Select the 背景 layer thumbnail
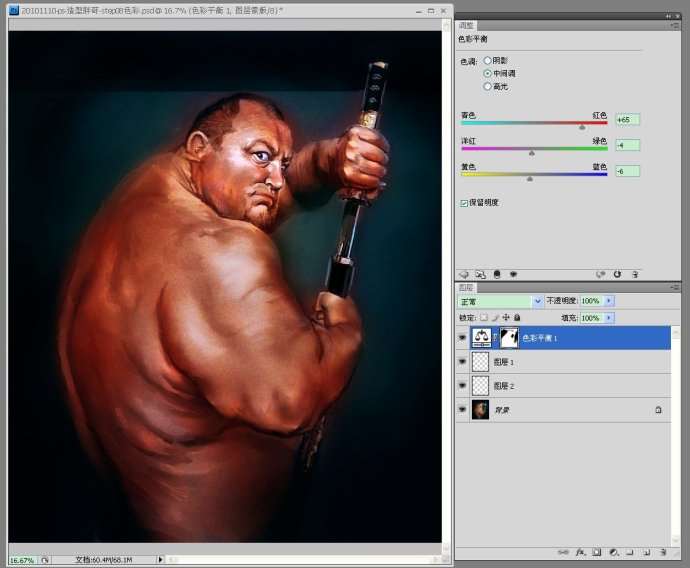Viewport: 690px width, 568px height. point(481,410)
